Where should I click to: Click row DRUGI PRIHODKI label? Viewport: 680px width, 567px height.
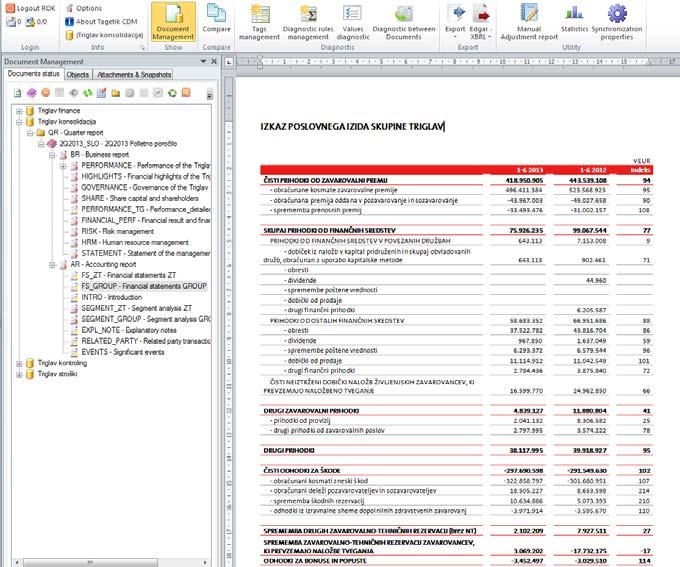pyautogui.click(x=289, y=451)
